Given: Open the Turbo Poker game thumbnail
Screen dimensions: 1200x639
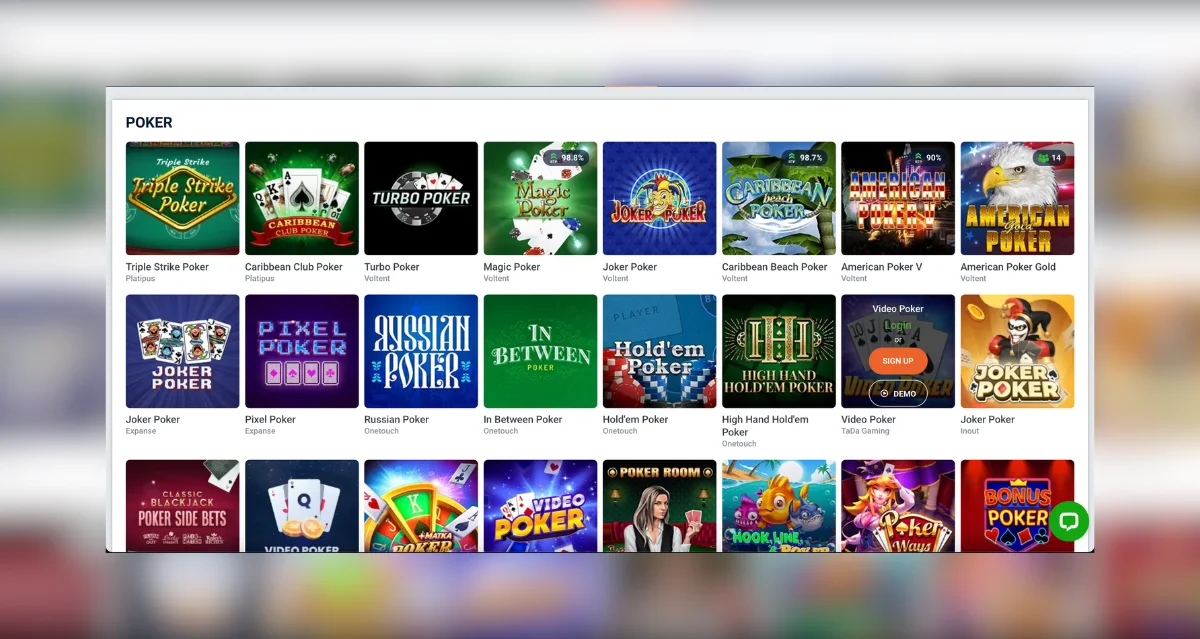Looking at the screenshot, I should [420, 198].
